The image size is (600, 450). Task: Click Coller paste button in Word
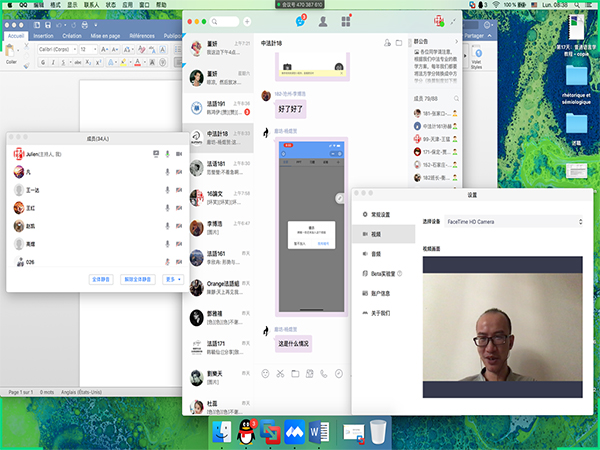[x=11, y=55]
